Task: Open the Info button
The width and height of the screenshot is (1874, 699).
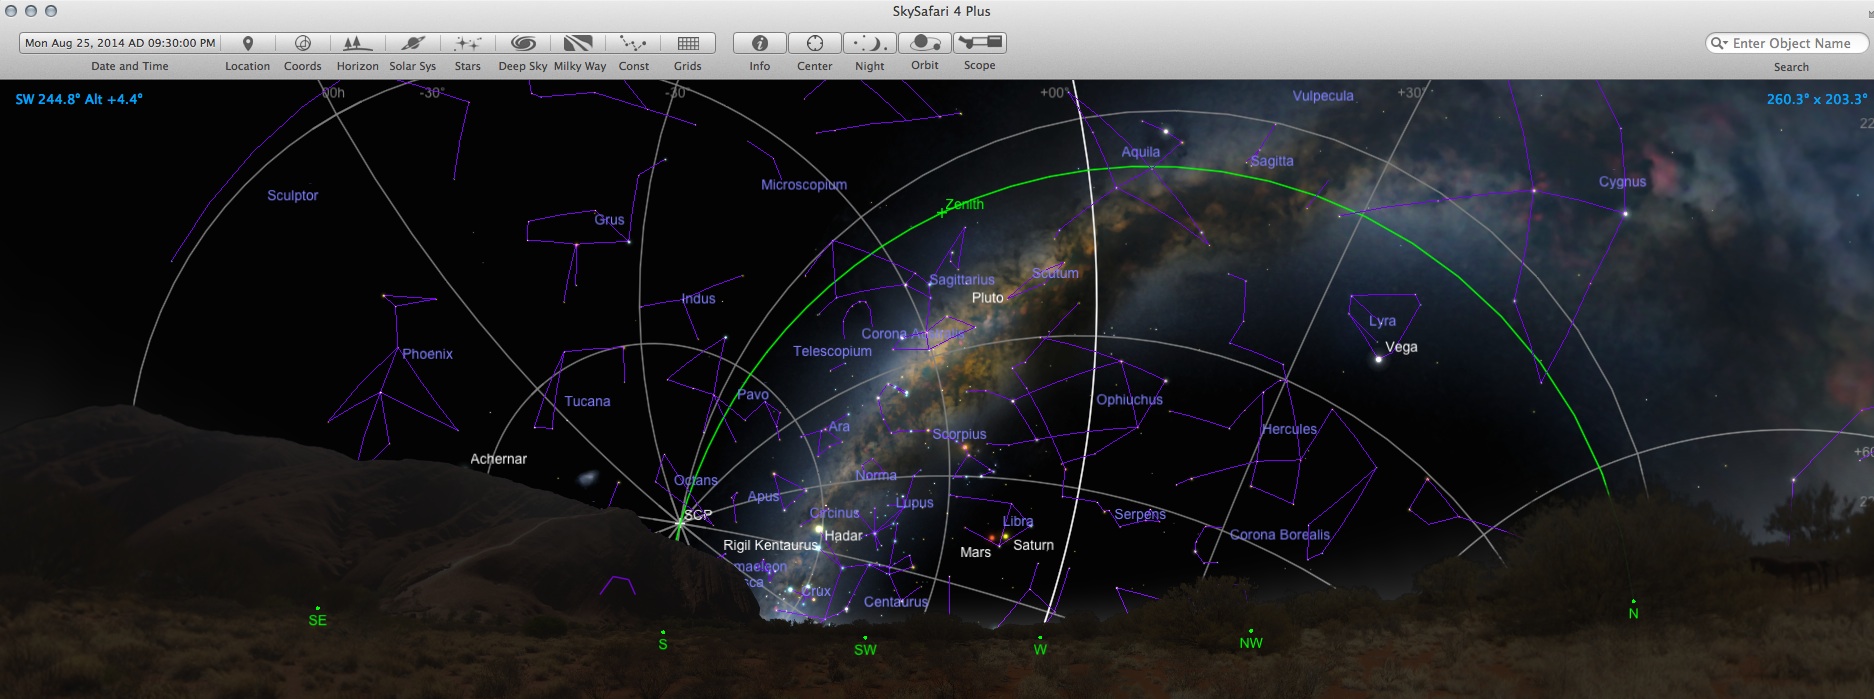Action: [x=760, y=43]
